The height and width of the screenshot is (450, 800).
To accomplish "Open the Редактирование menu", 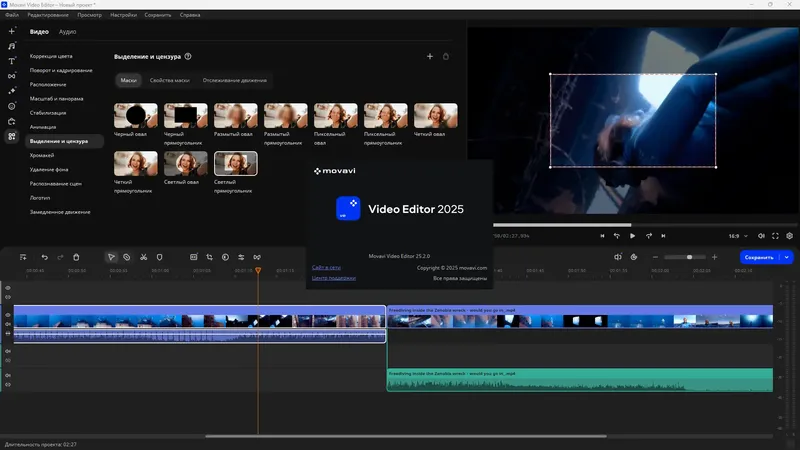I will 48,15.
